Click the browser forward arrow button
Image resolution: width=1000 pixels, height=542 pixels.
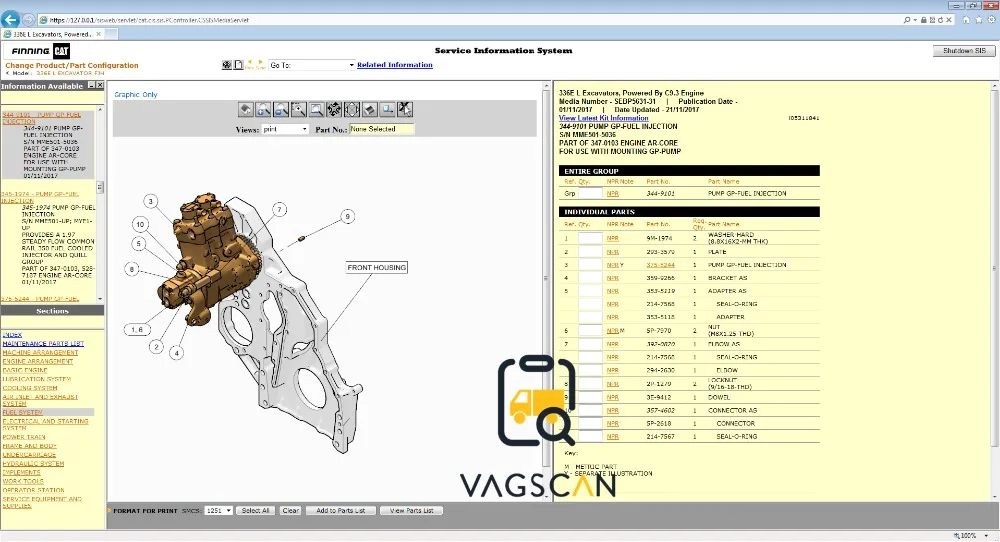28,20
